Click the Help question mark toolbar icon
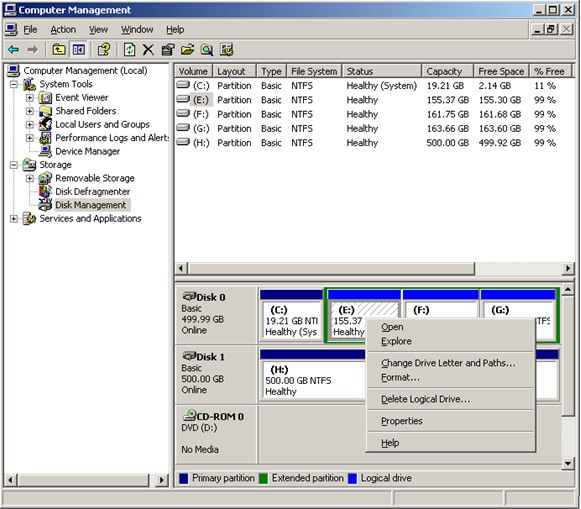 click(x=104, y=49)
